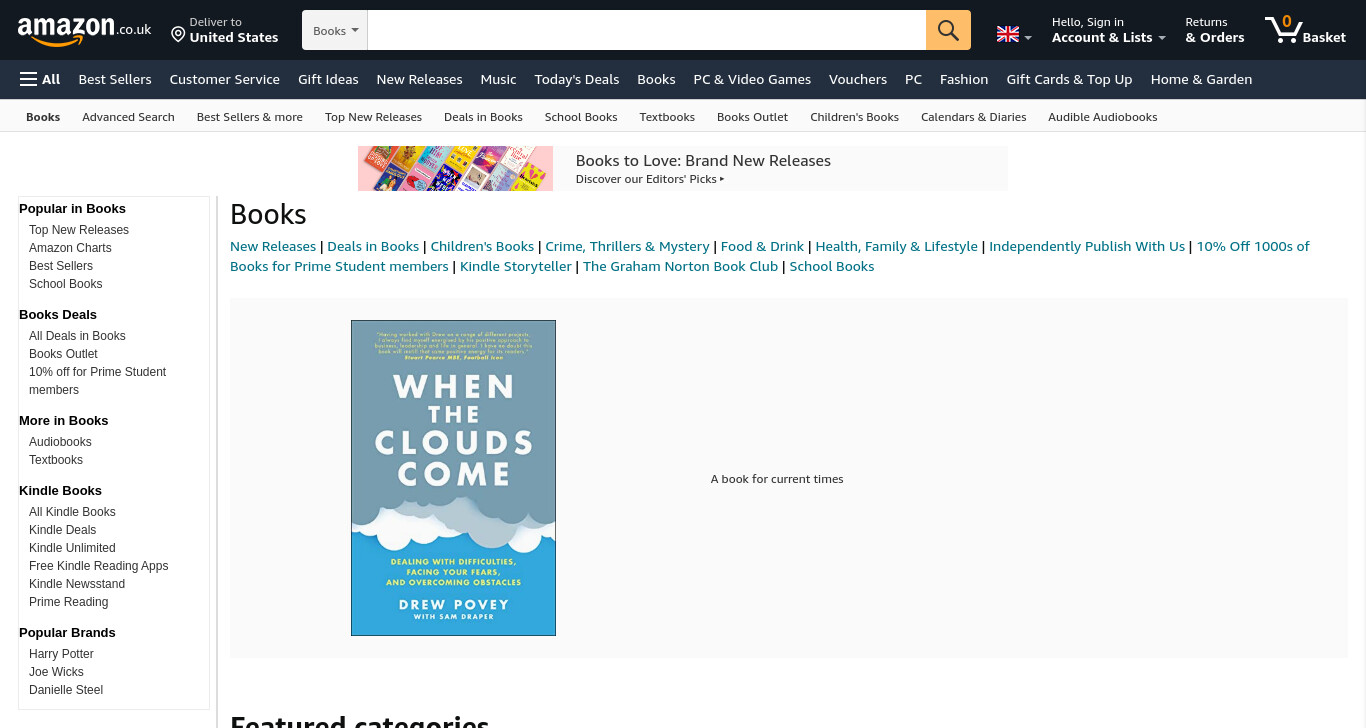Open Fashion in nav bar

click(x=964, y=79)
